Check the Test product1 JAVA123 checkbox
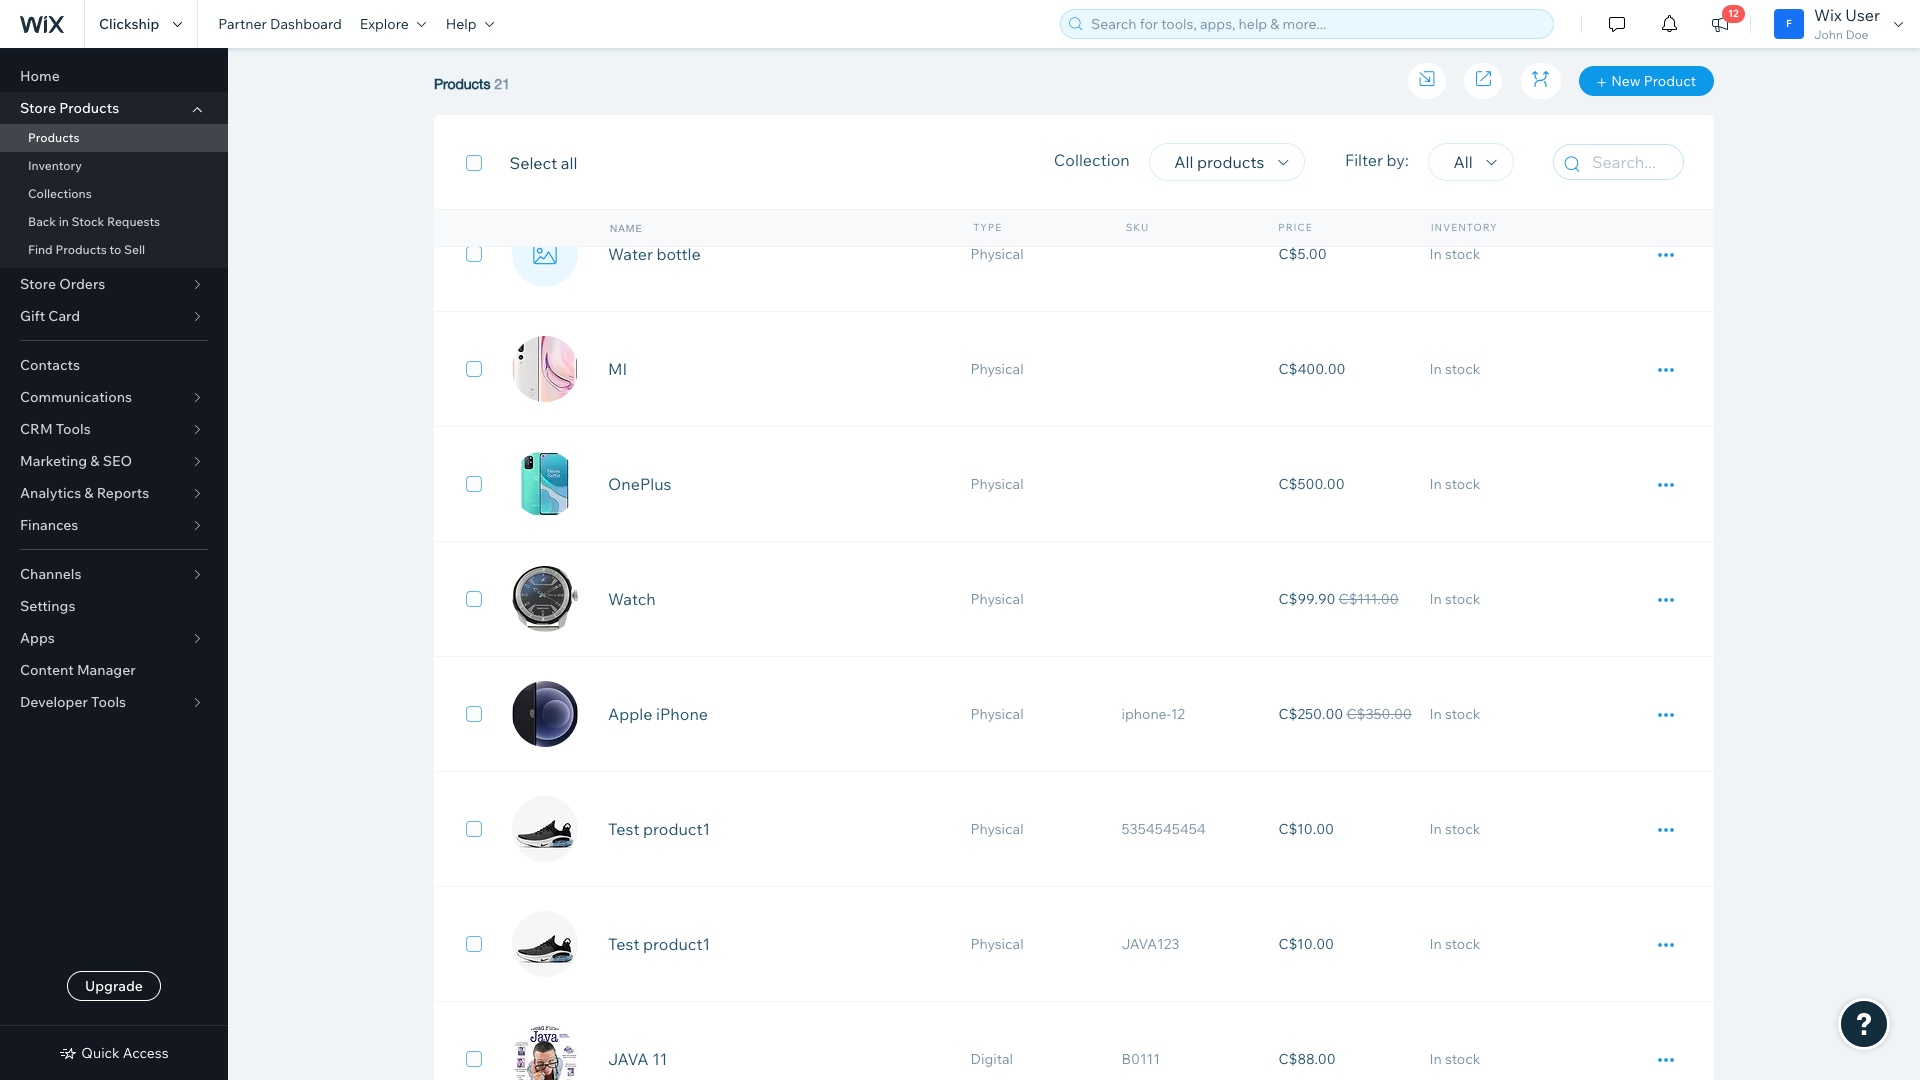The image size is (1920, 1080). tap(474, 944)
